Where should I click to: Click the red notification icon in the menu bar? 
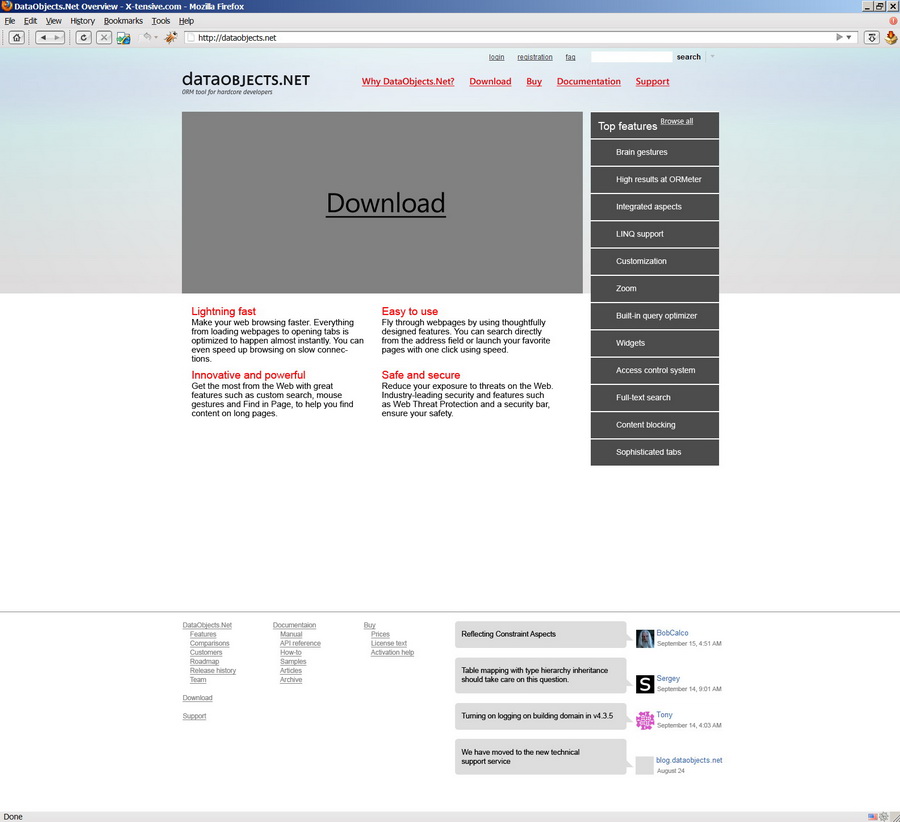point(893,21)
